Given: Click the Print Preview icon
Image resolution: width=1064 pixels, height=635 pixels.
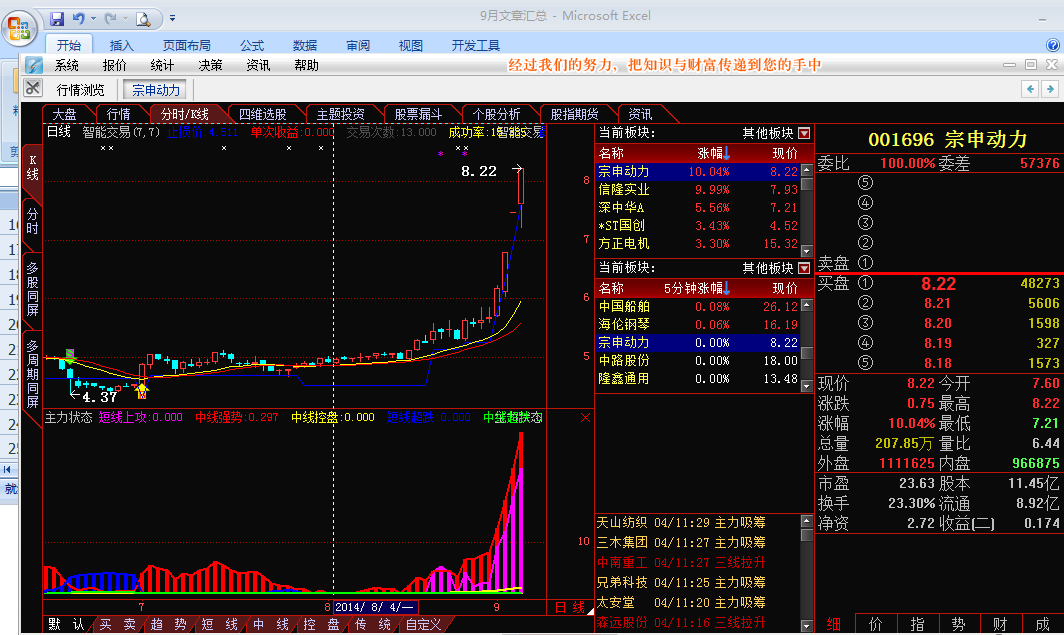Looking at the screenshot, I should (x=141, y=18).
